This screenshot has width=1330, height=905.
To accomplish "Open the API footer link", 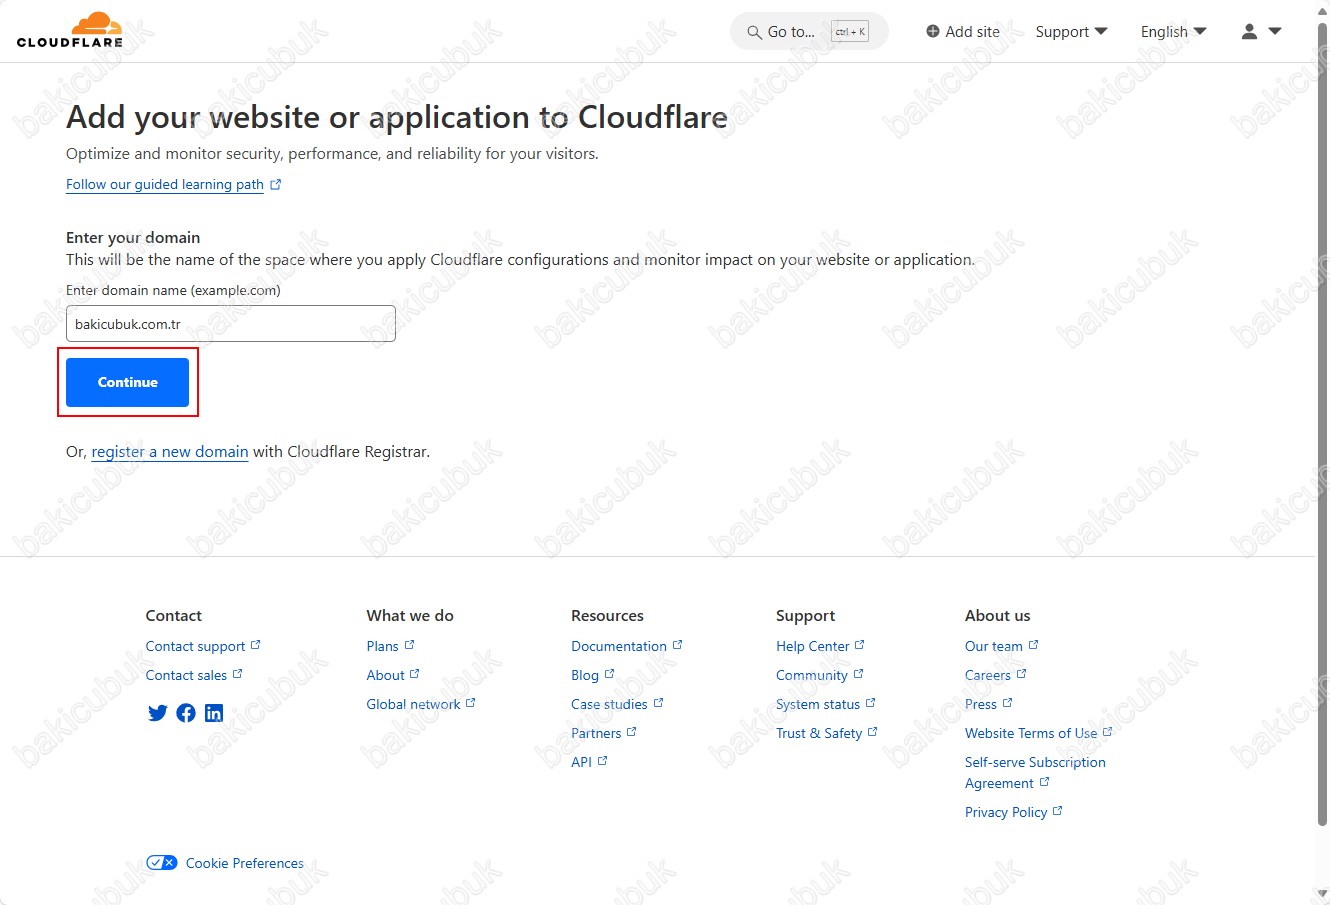I will 581,762.
